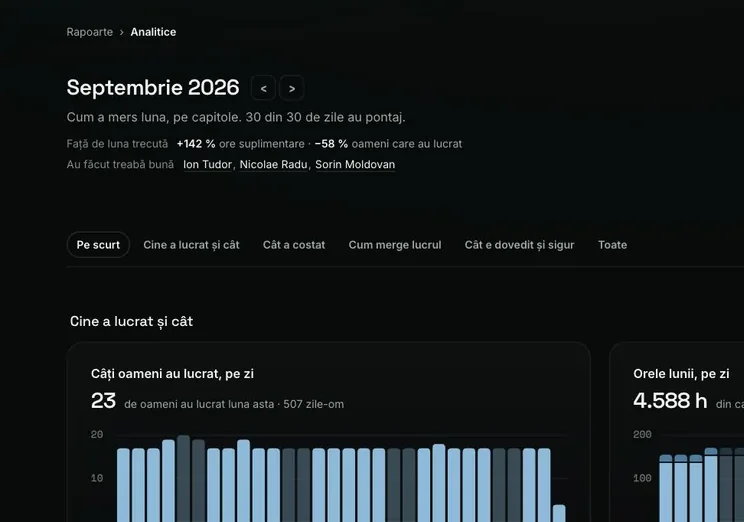The height and width of the screenshot is (522, 744).
Task: Click the 507 zile-om summary text
Action: 314,404
